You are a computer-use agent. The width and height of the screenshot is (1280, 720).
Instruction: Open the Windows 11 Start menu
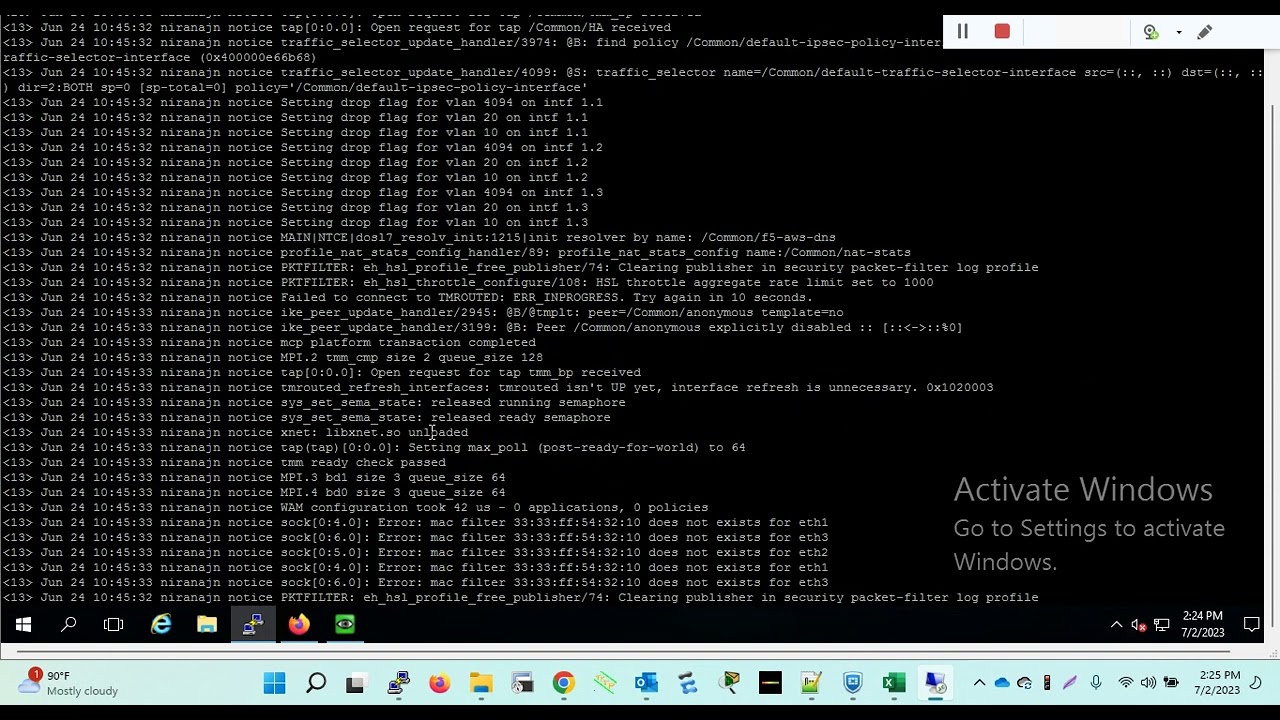[x=274, y=684]
